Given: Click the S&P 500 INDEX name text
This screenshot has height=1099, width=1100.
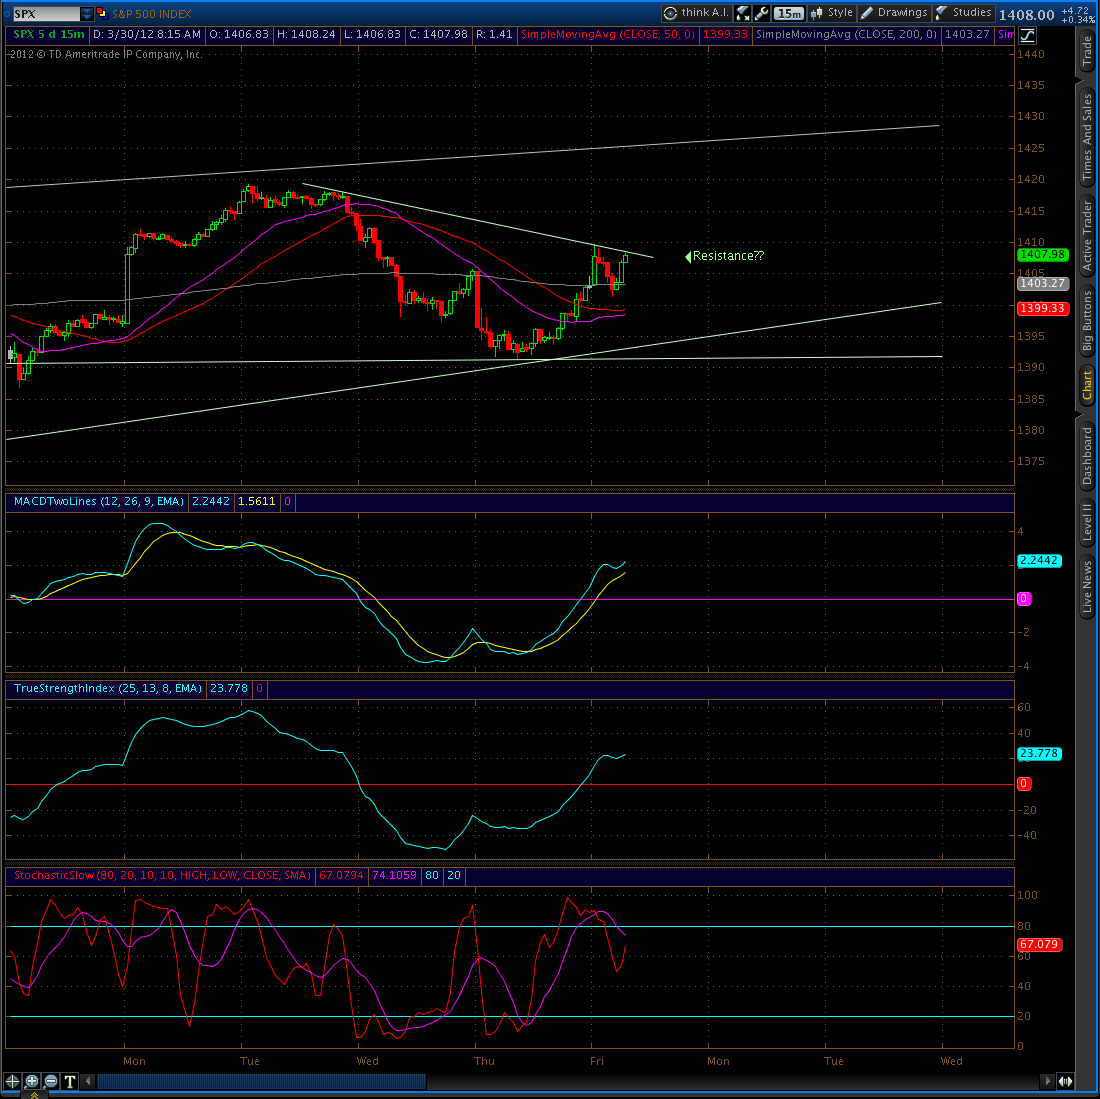Looking at the screenshot, I should (x=152, y=14).
